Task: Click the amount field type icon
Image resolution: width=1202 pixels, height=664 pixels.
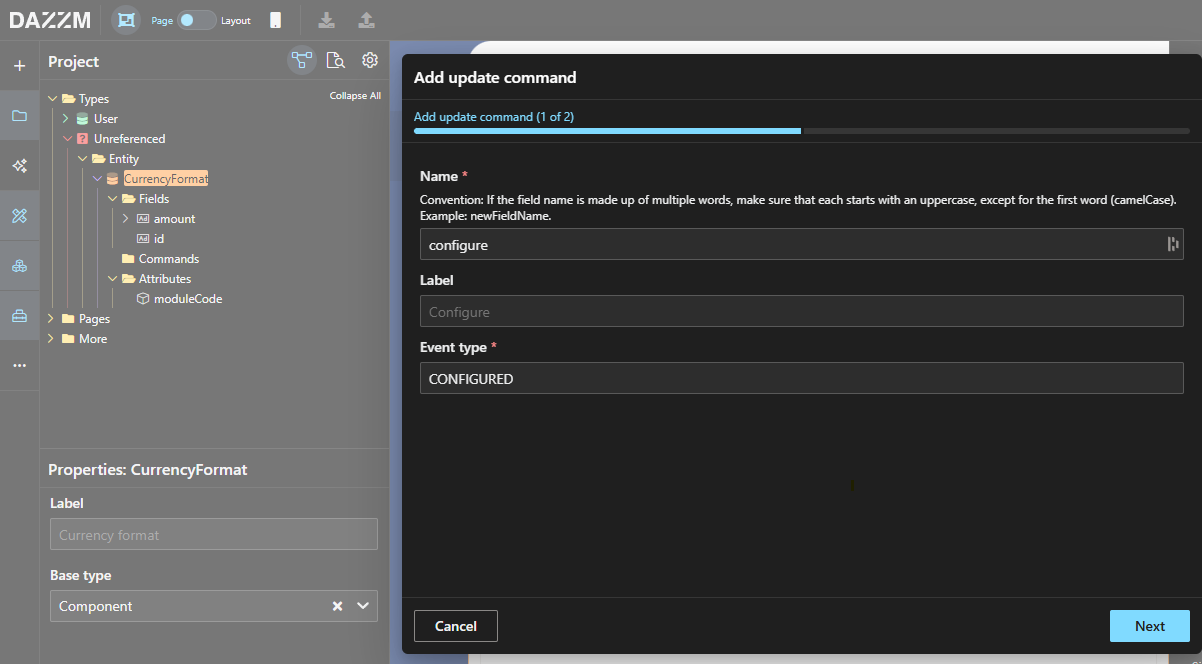Action: click(143, 219)
